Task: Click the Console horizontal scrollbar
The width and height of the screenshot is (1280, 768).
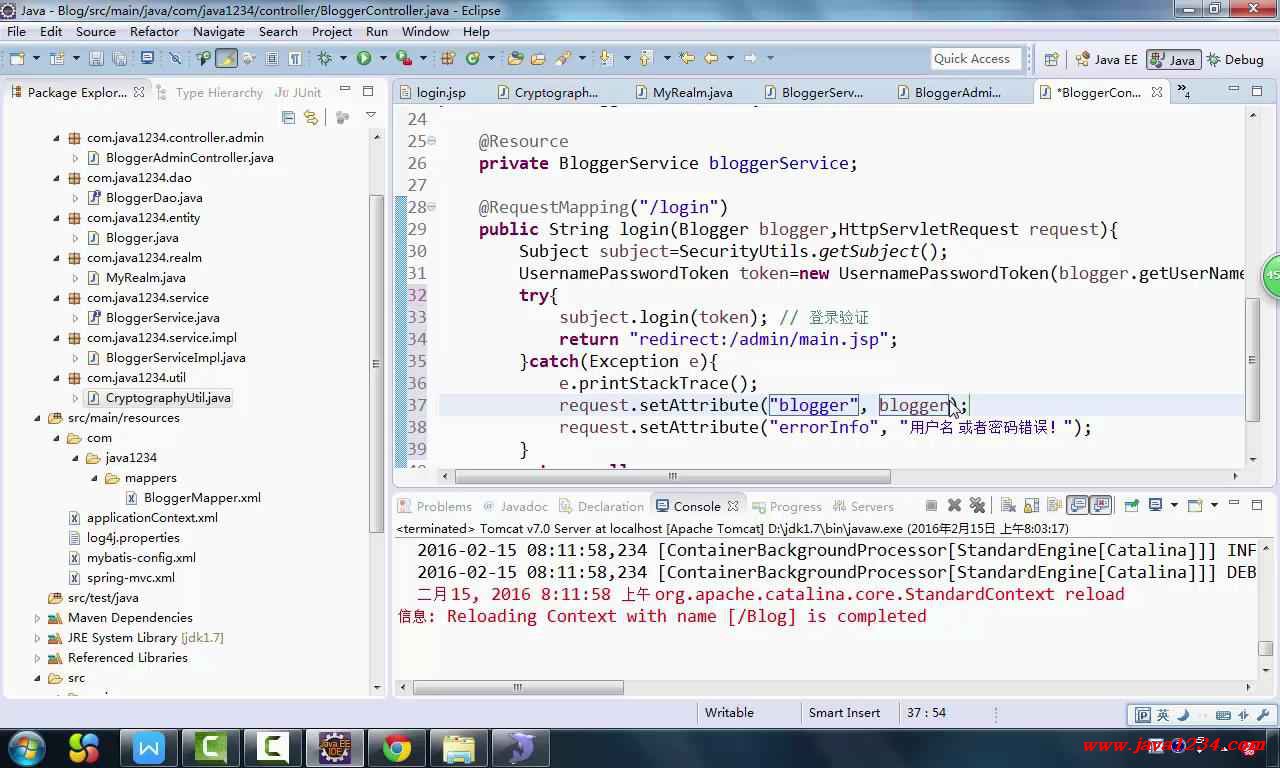Action: tap(518, 688)
